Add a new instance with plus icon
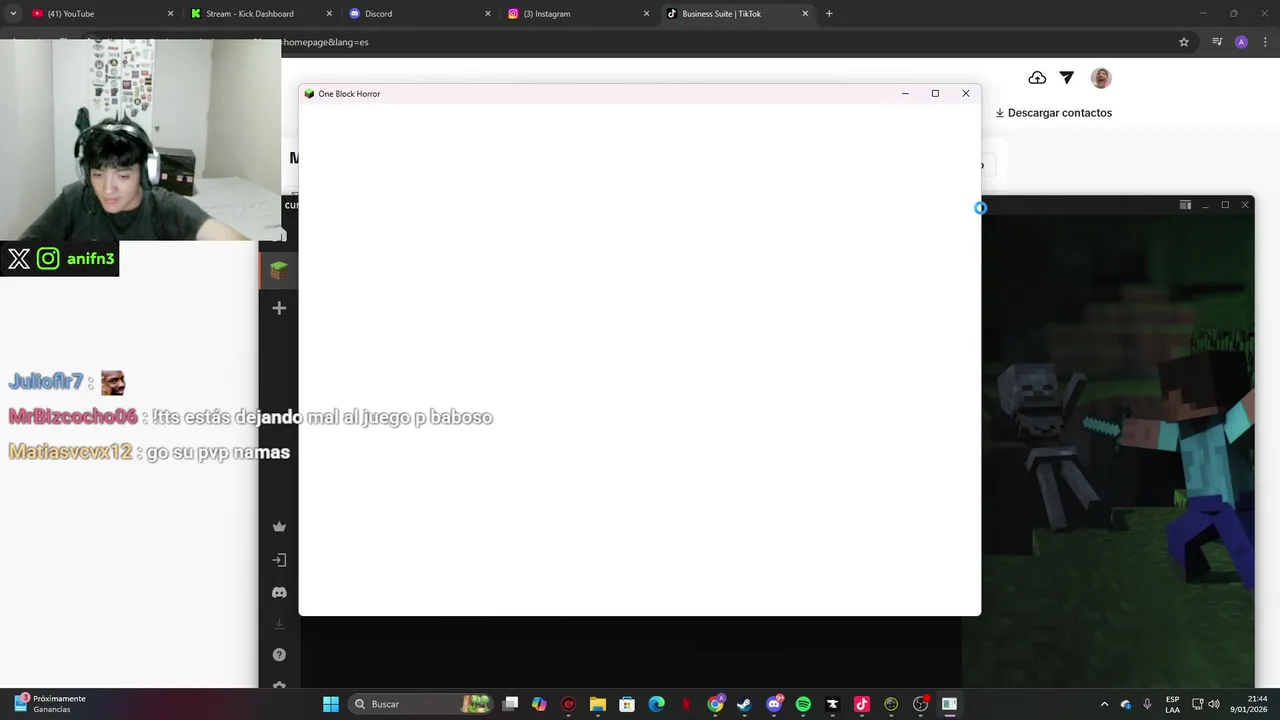Viewport: 1280px width, 720px height. pos(279,308)
